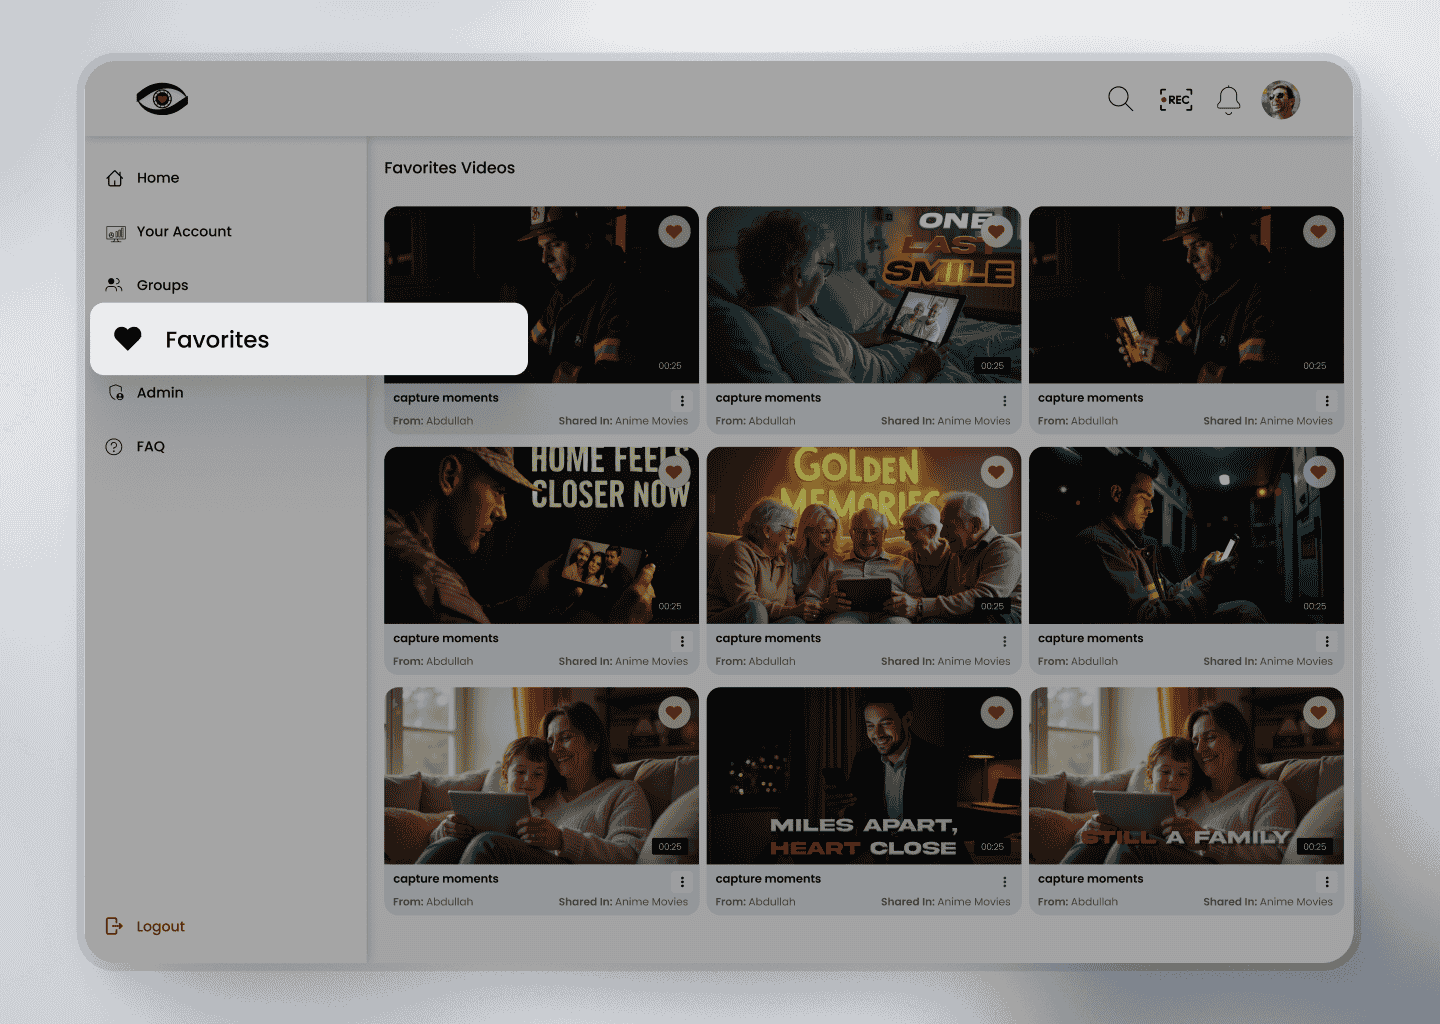1440x1024 pixels.
Task: Toggle heart on Still A Family video
Action: [1319, 712]
